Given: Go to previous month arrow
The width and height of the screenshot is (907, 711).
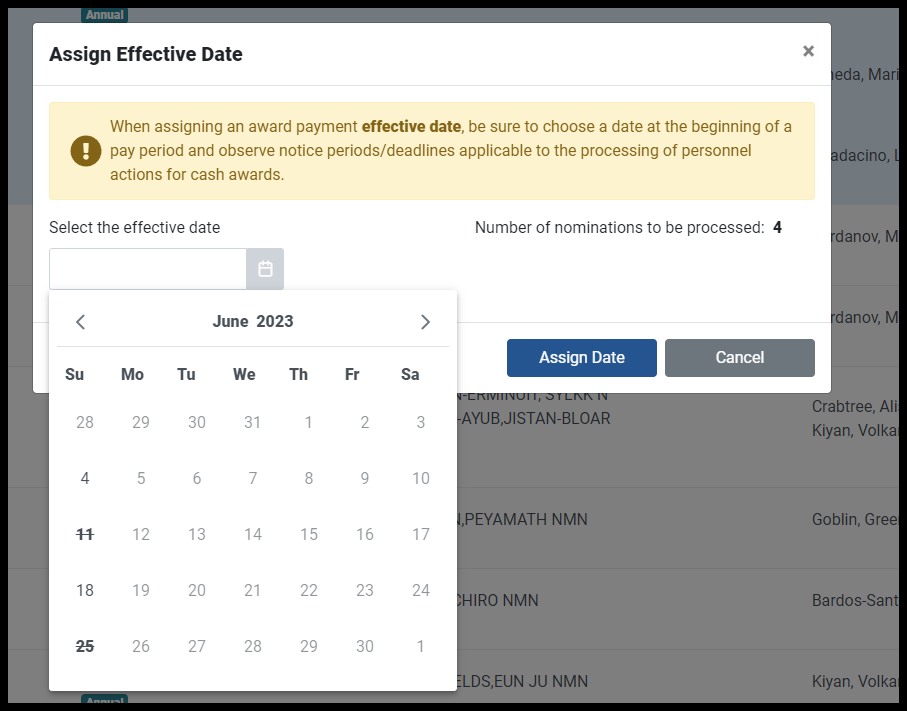Looking at the screenshot, I should click(80, 322).
